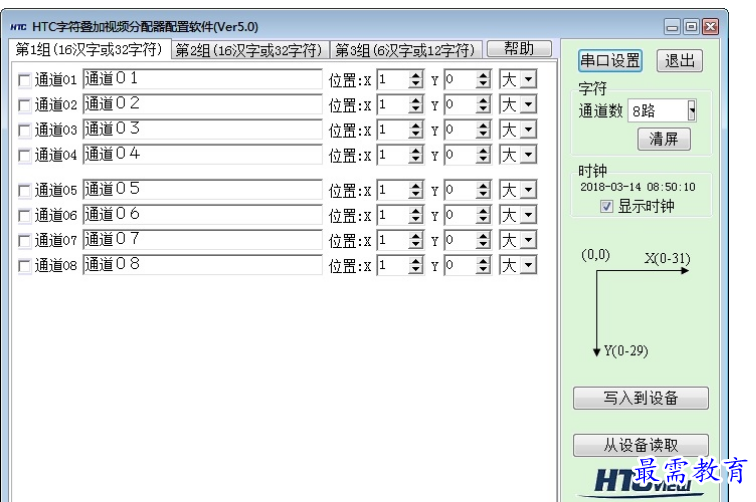The image size is (756, 502).
Task: Close the HTC configuration window
Action: 710,27
